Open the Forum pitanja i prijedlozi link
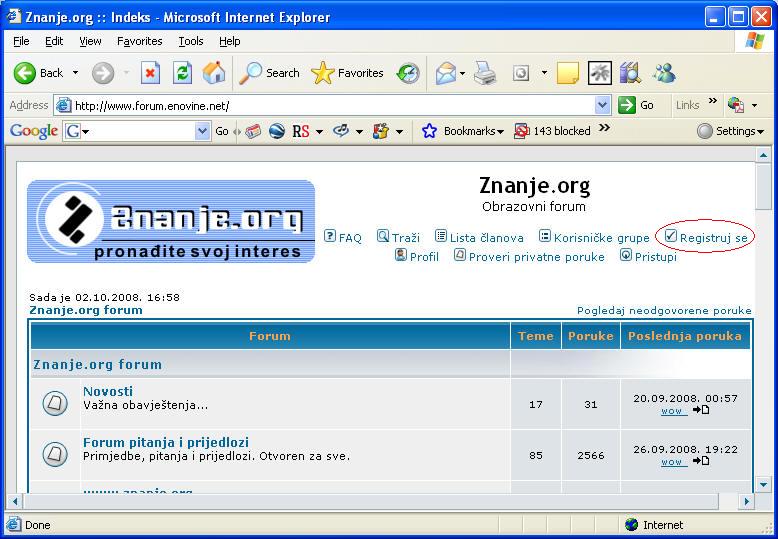 click(x=166, y=442)
